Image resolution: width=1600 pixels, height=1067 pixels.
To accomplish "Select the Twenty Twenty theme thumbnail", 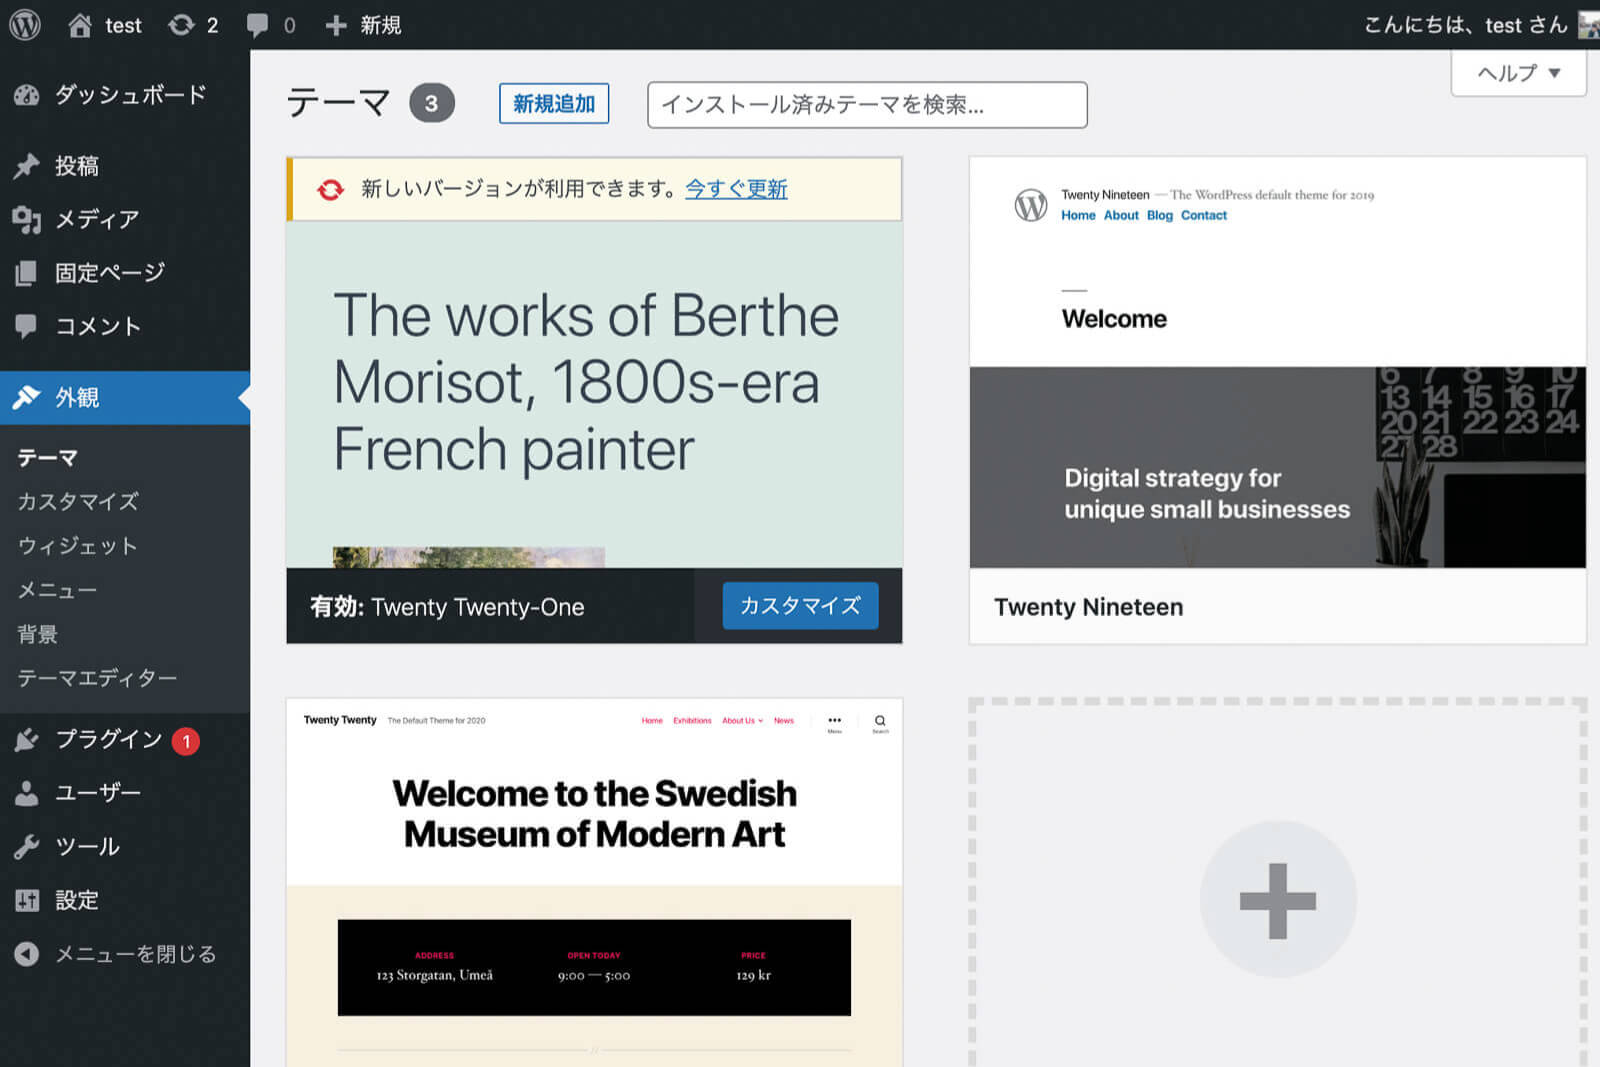I will [594, 883].
